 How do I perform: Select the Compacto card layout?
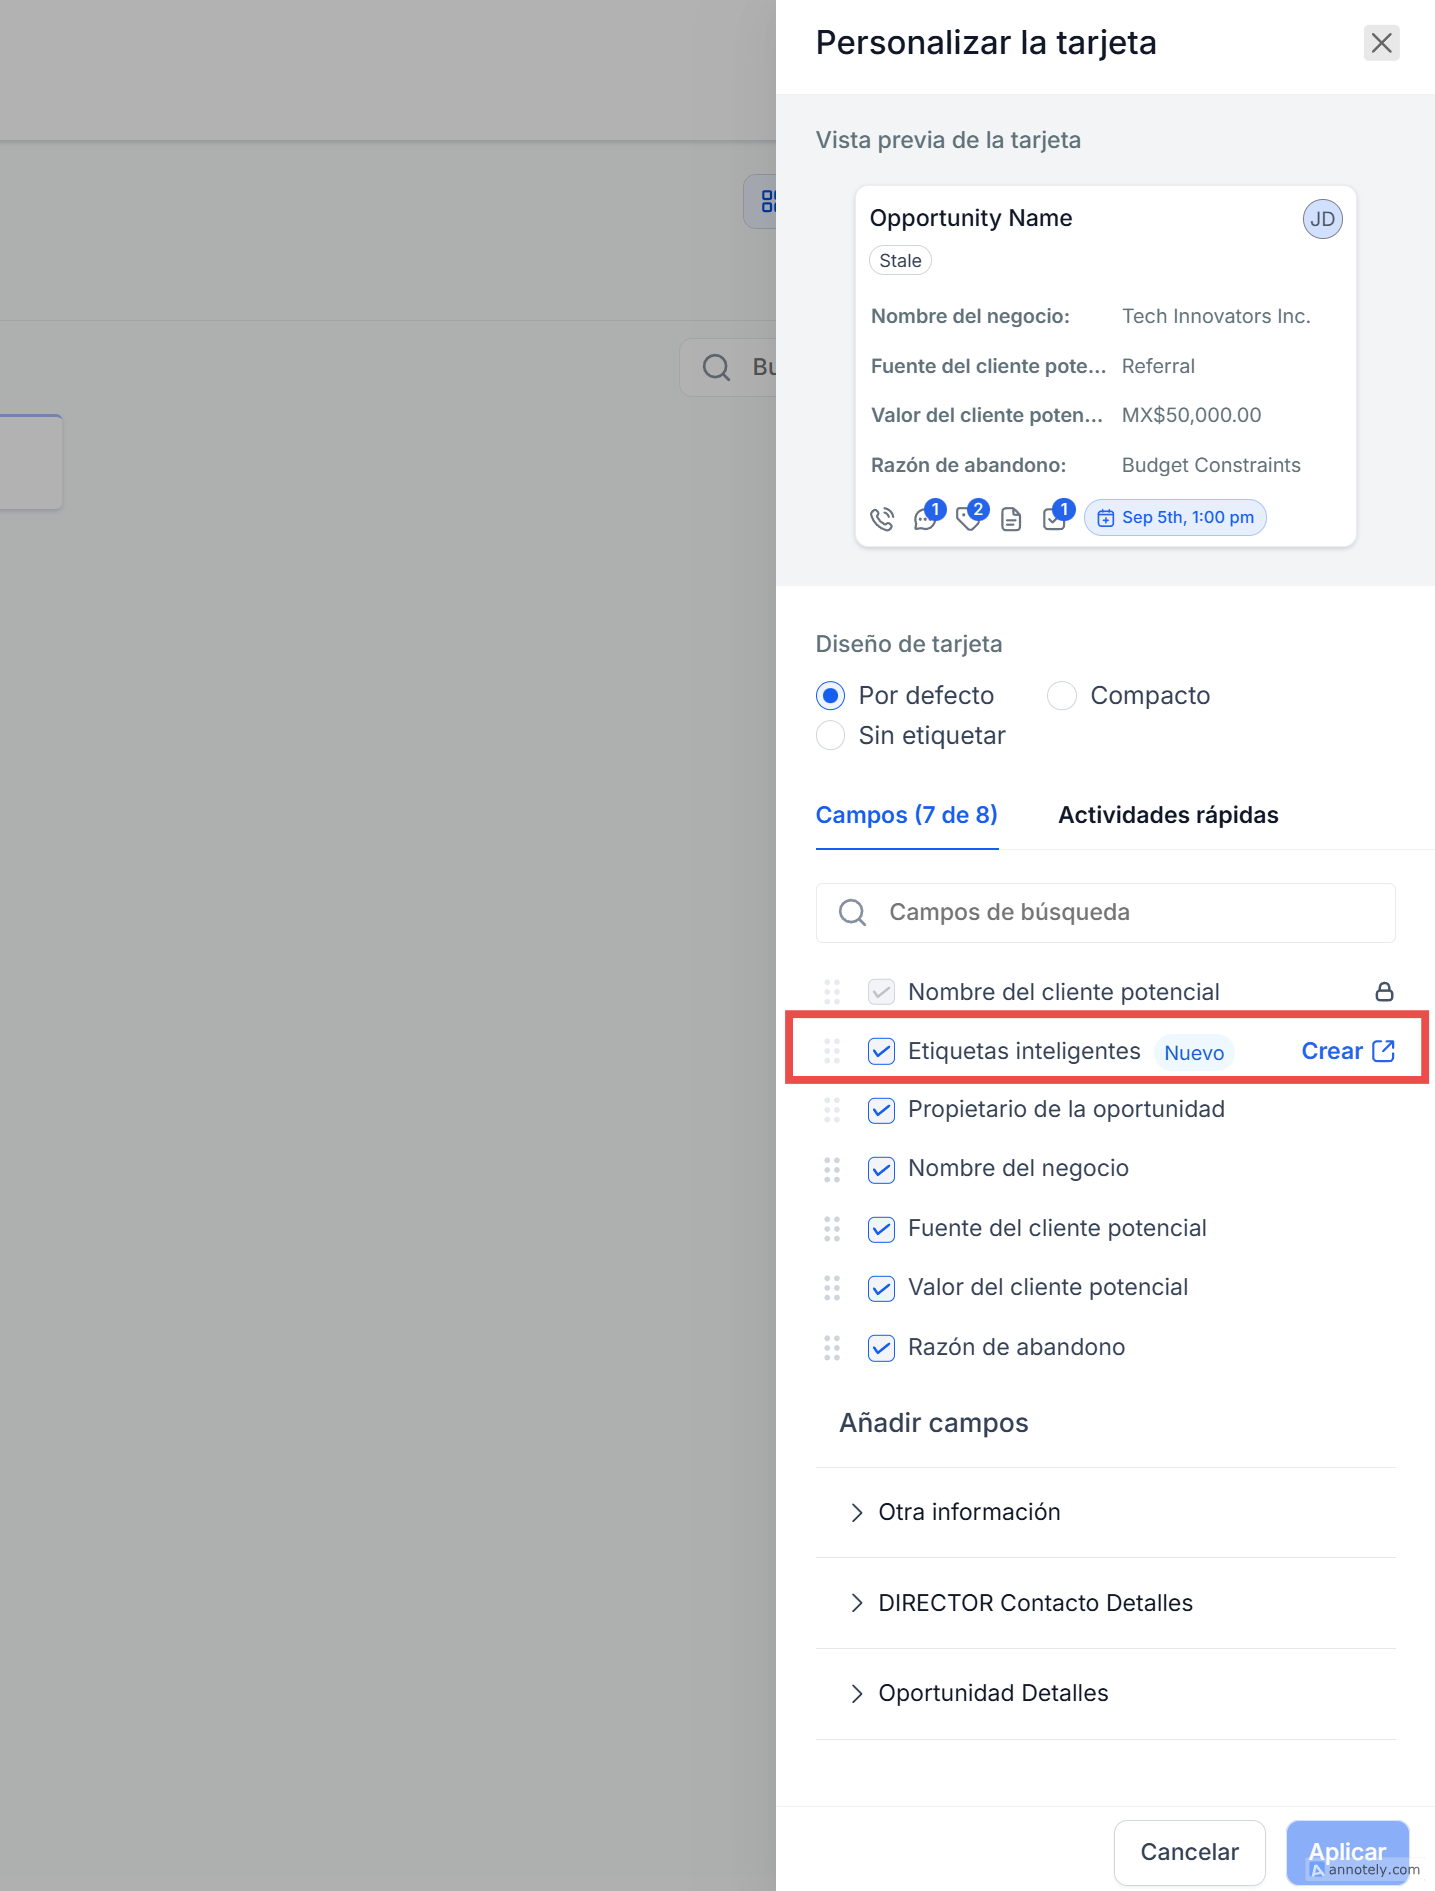(x=1061, y=696)
